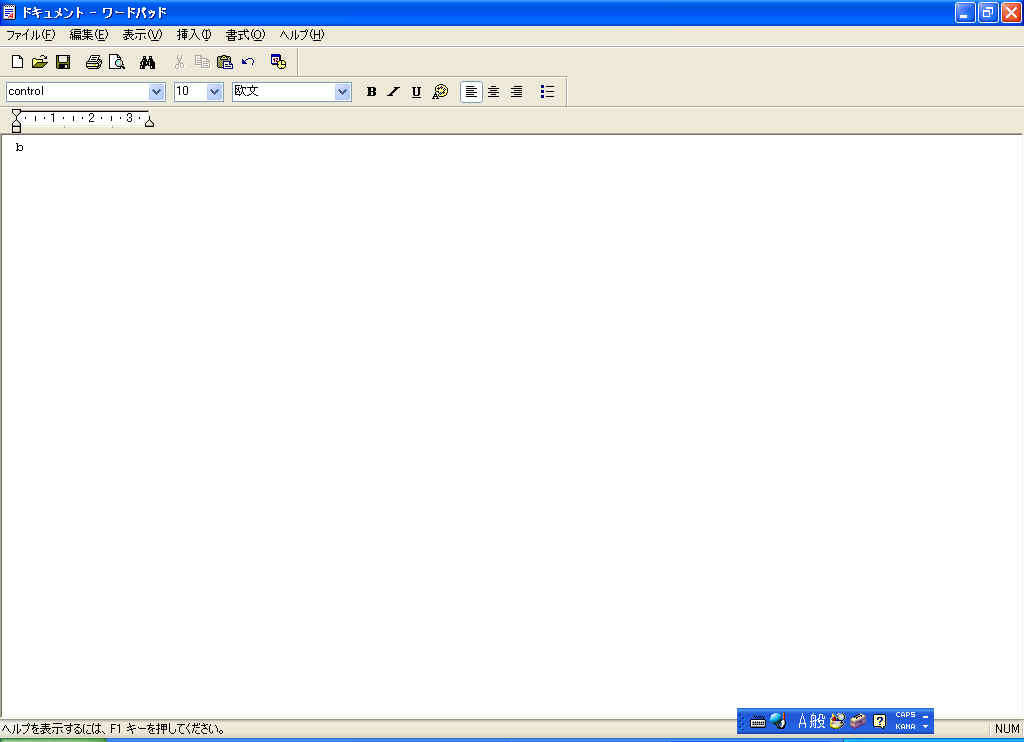
Task: Minimize the WordPad window
Action: coord(965,12)
